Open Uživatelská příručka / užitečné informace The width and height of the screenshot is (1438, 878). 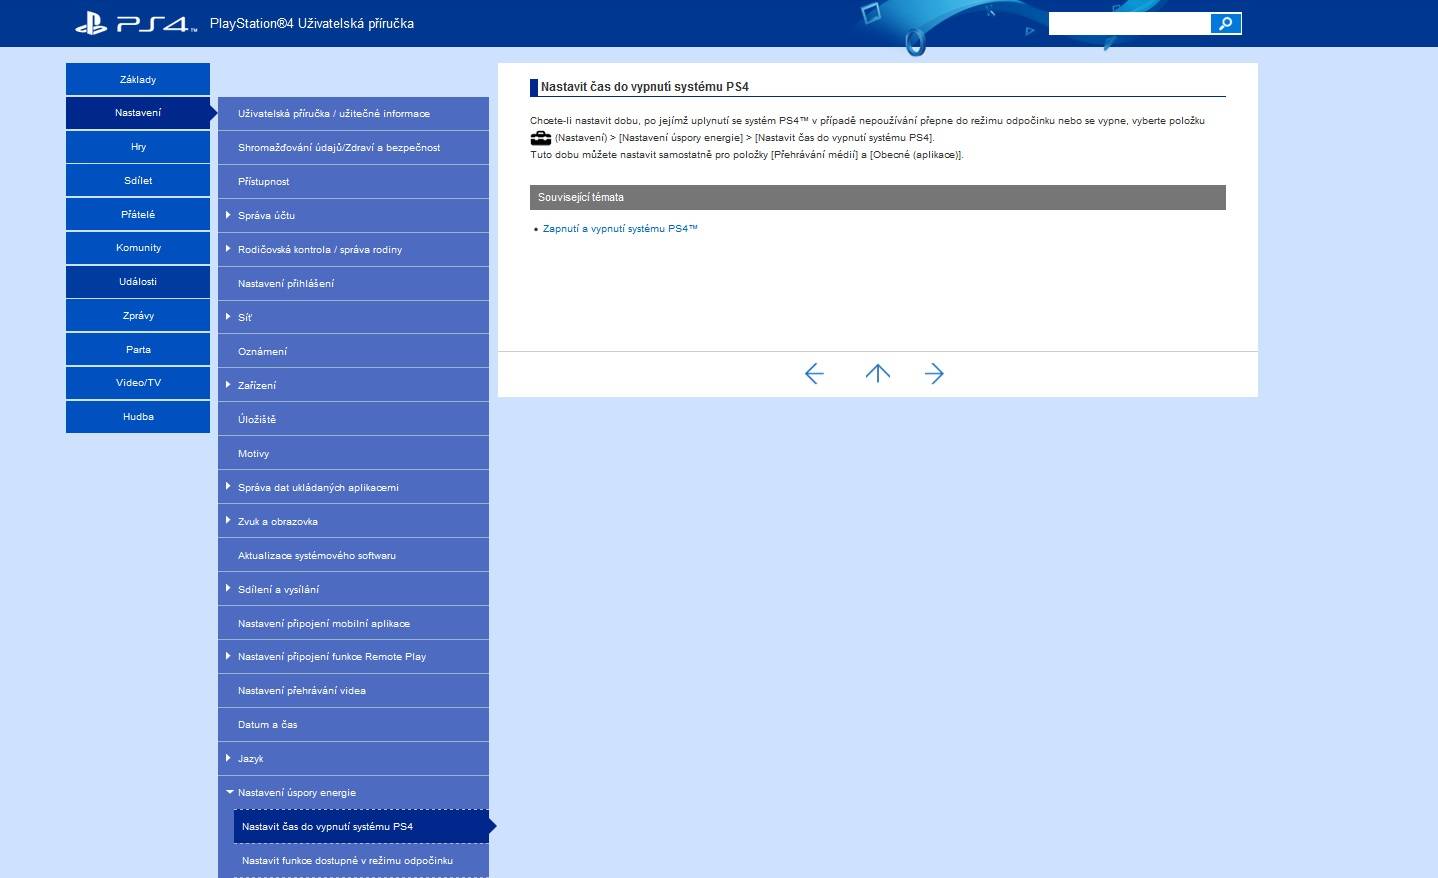pos(353,114)
